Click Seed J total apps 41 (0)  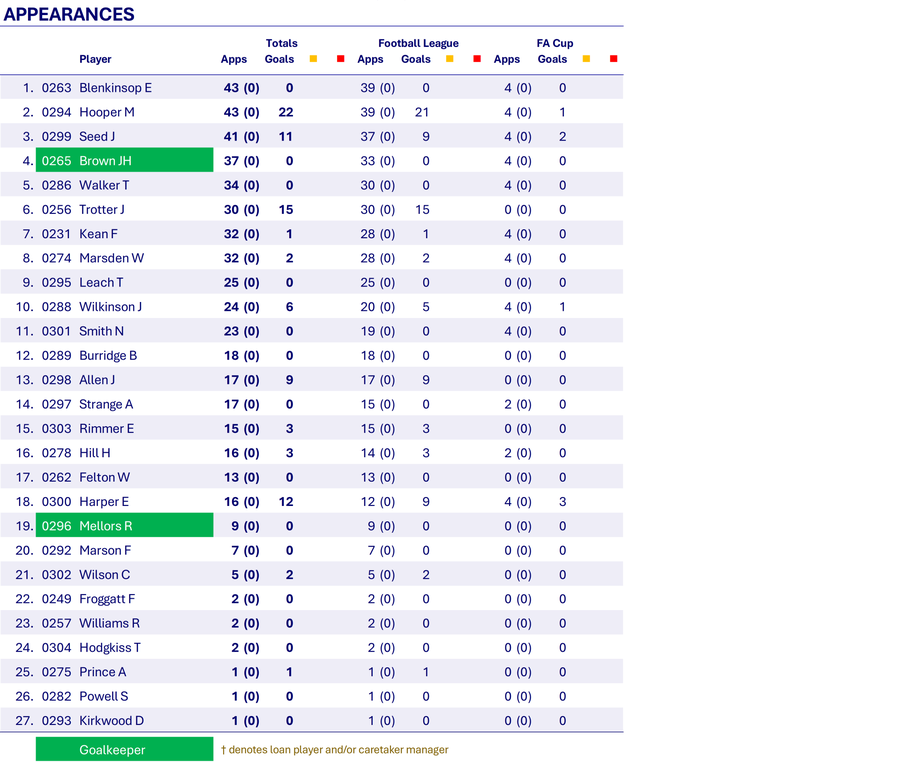[x=242, y=137]
